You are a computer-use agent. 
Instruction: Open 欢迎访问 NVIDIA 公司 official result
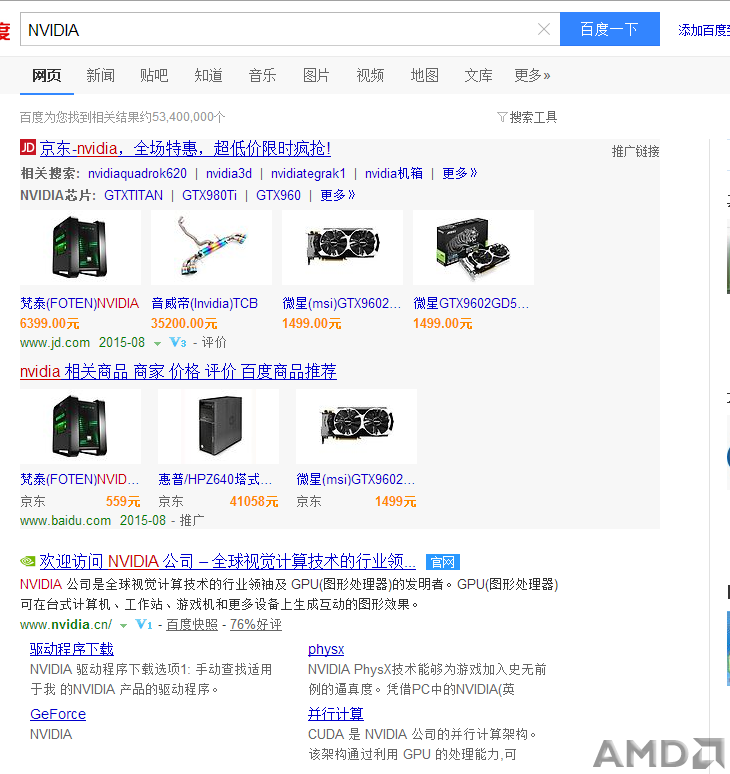[228, 561]
